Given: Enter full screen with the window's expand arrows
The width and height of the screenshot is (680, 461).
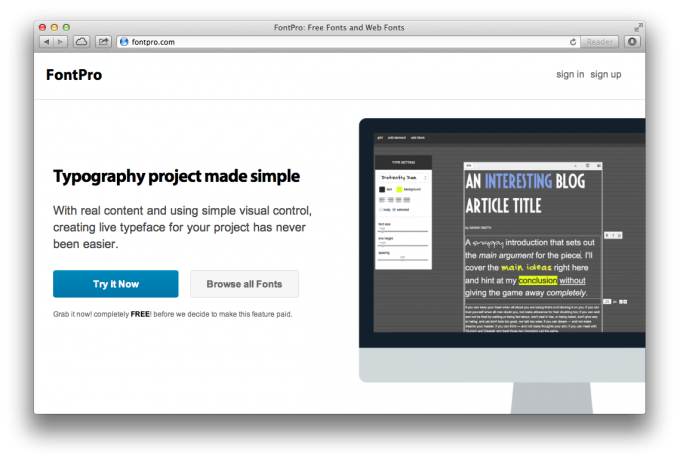Looking at the screenshot, I should click(638, 27).
